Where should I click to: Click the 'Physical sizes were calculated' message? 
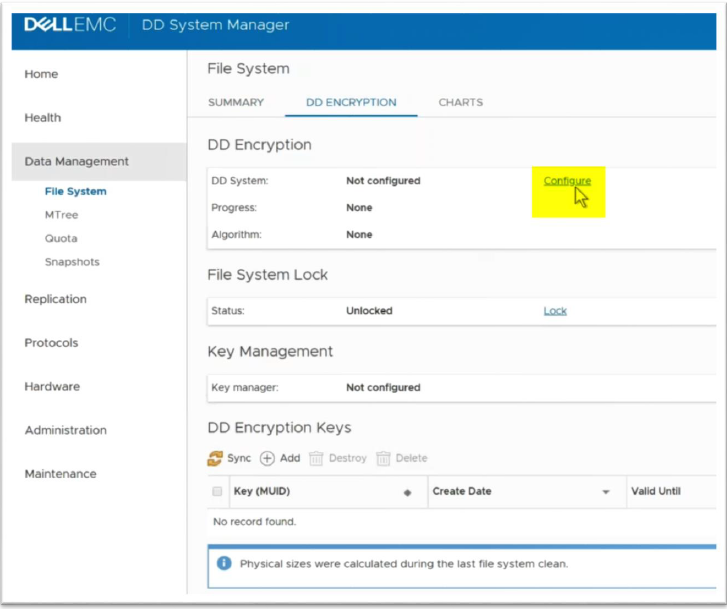click(403, 564)
